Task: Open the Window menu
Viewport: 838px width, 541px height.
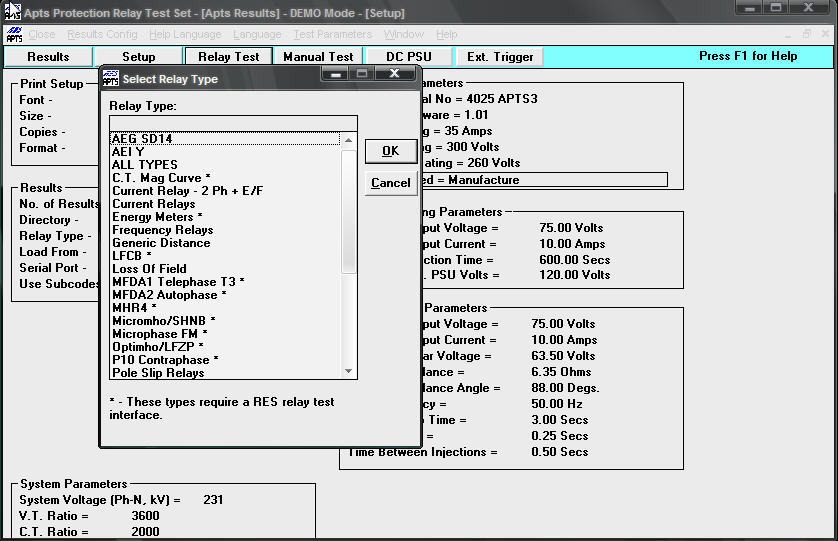Action: point(404,34)
